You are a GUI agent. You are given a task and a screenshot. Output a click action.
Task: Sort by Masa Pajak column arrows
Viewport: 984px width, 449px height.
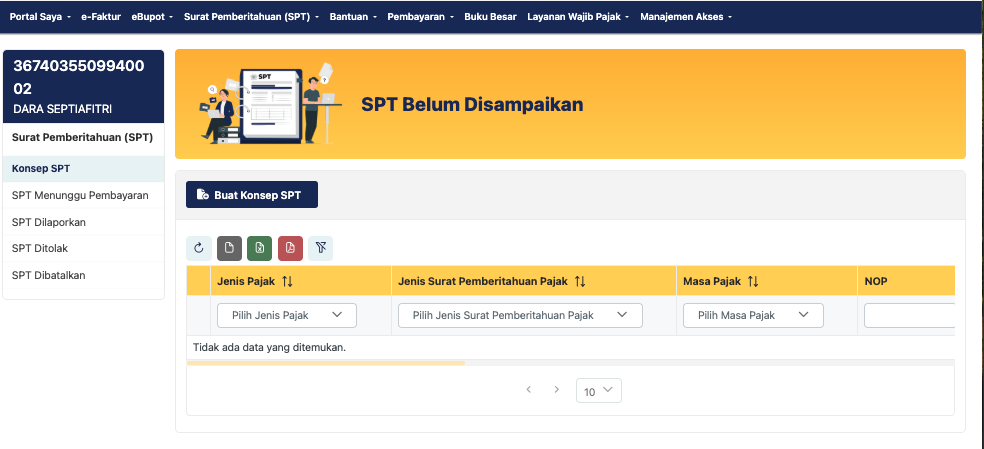[753, 282]
